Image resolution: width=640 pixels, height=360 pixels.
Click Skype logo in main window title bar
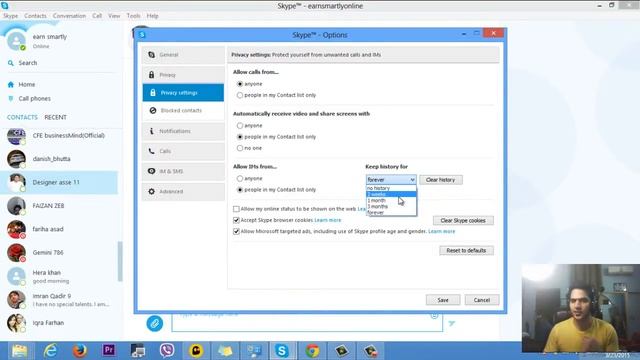coord(4,6)
